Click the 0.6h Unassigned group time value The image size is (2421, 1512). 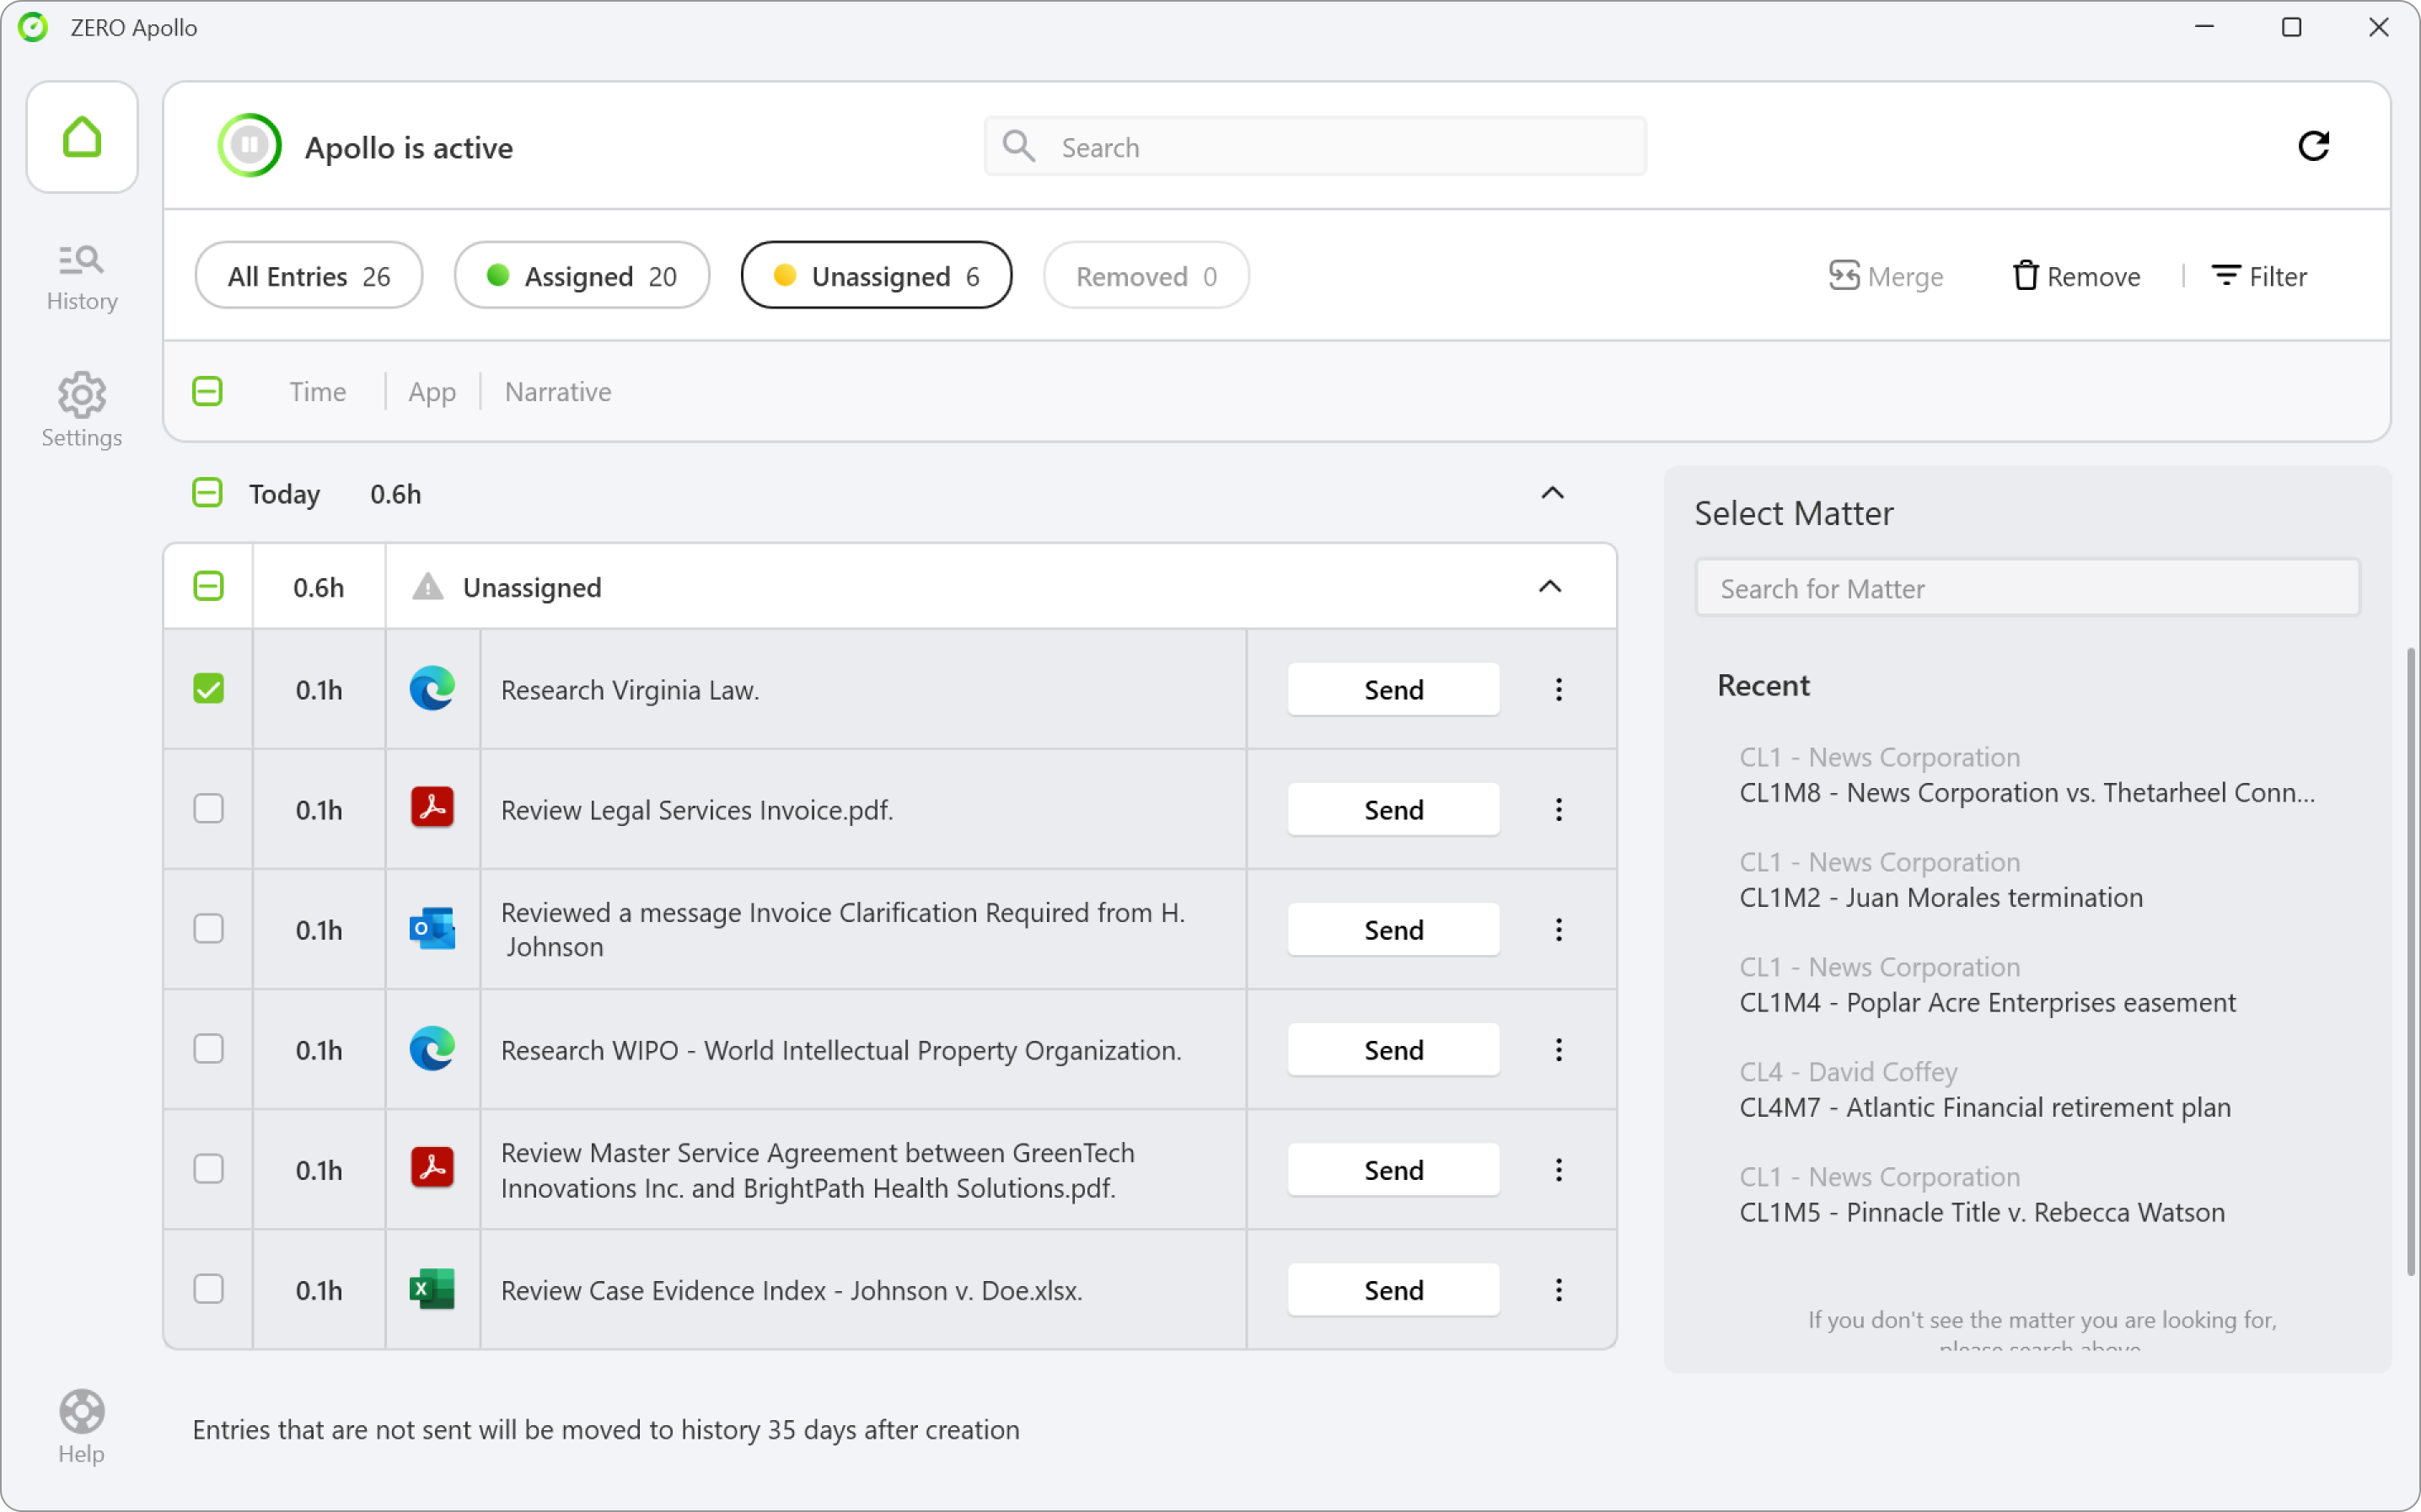(318, 587)
